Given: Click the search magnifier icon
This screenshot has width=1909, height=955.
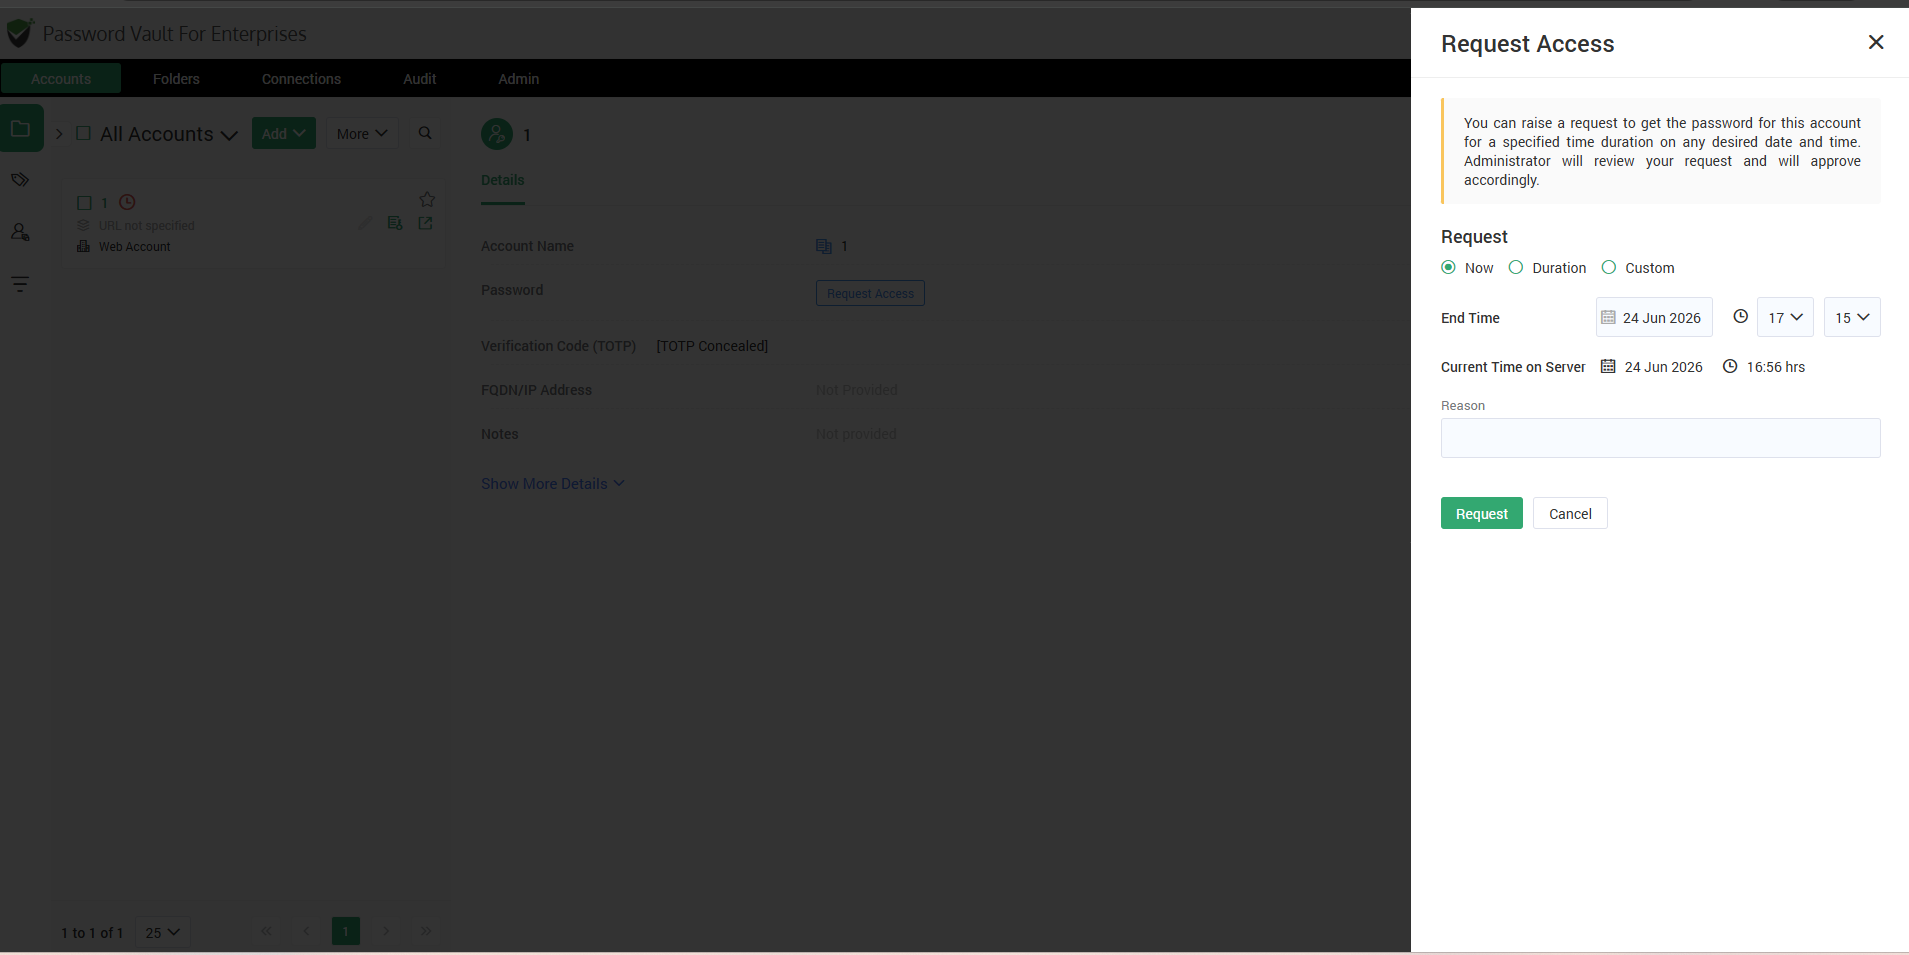Looking at the screenshot, I should (425, 133).
